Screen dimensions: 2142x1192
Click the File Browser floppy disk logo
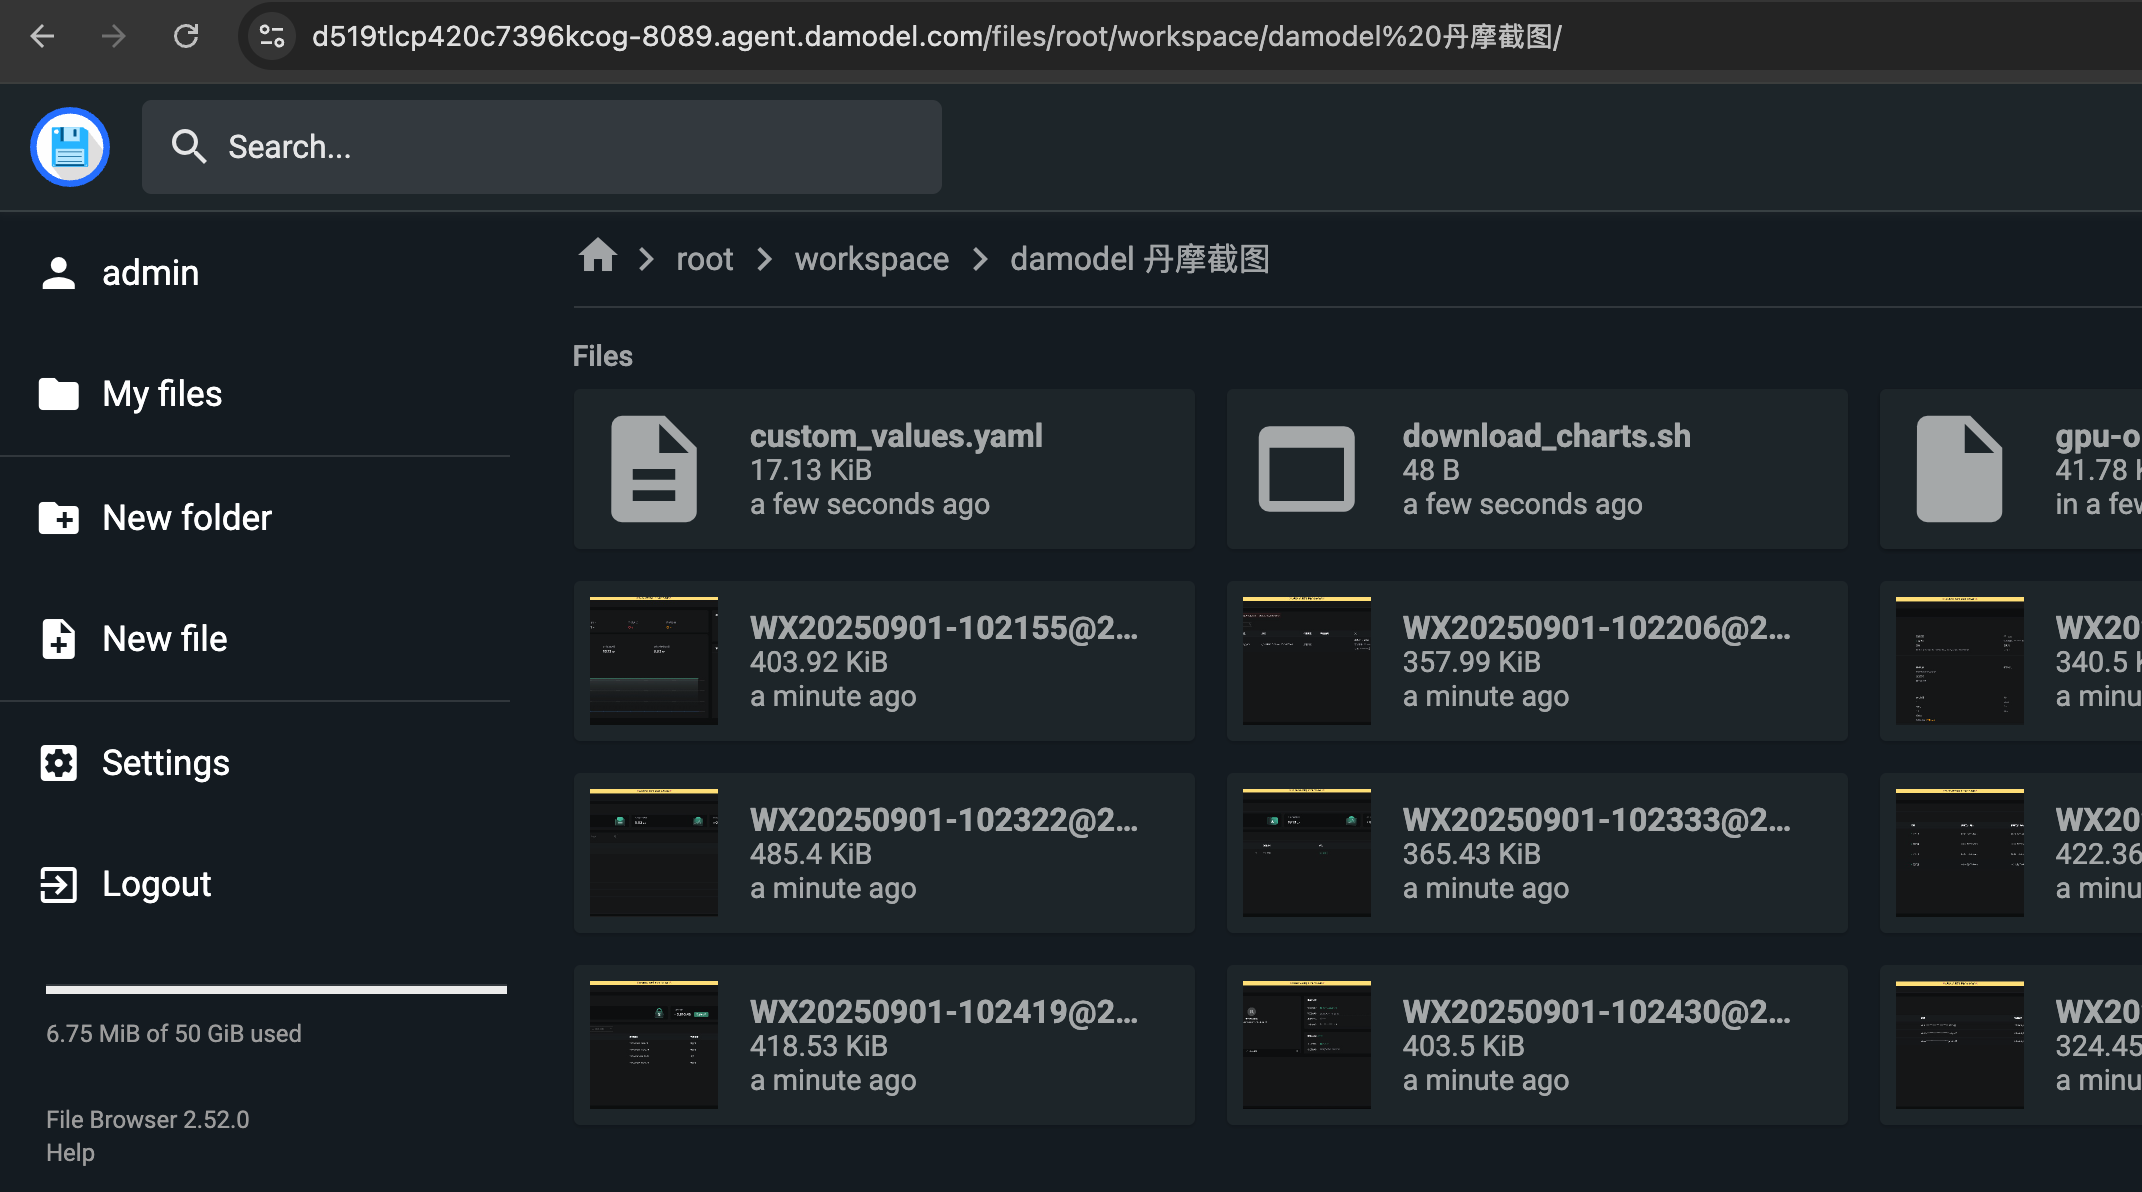pos(69,147)
